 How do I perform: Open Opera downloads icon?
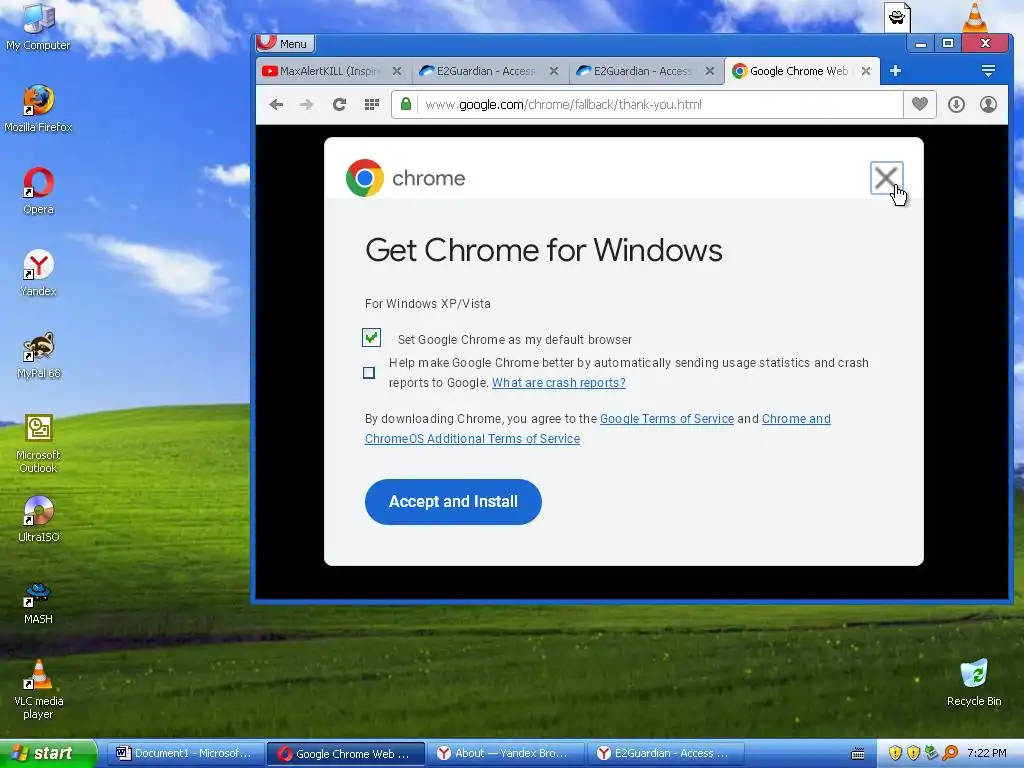[956, 104]
